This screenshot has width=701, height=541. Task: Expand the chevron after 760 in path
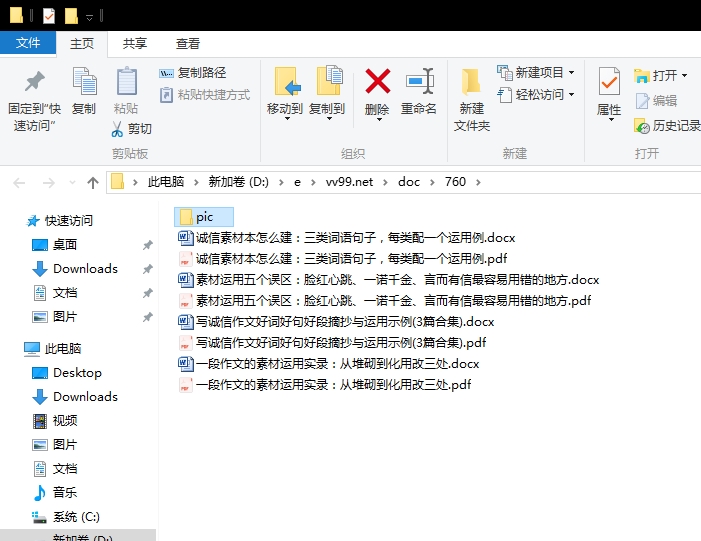coord(478,182)
